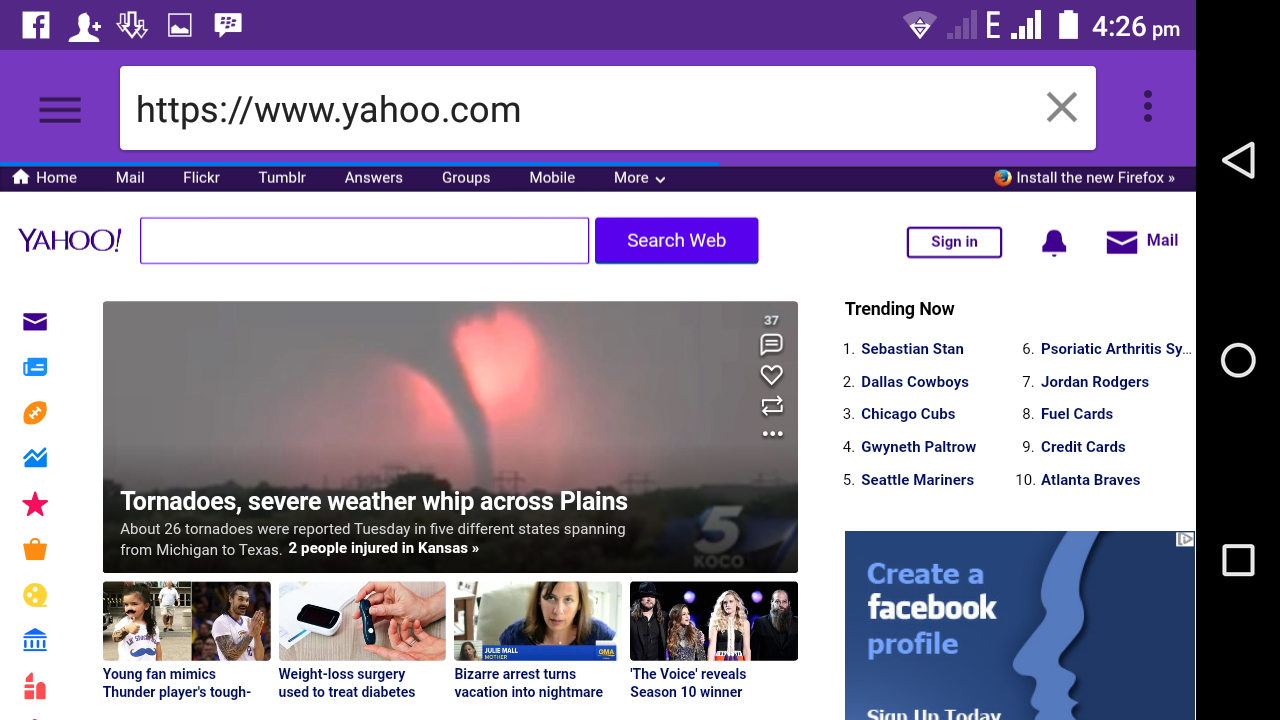Select trending topic Jordan Rodgers
1280x720 pixels.
[x=1095, y=382]
